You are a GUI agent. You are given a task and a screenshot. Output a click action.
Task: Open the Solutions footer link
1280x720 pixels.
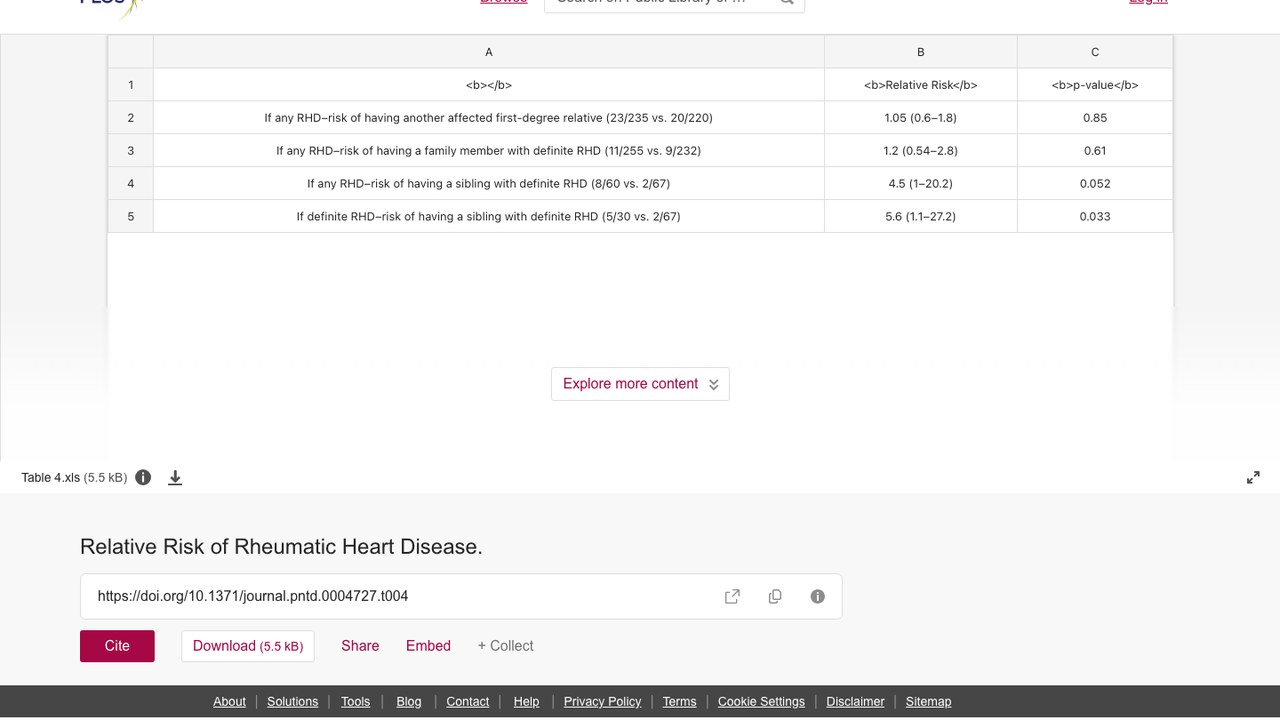pos(292,702)
